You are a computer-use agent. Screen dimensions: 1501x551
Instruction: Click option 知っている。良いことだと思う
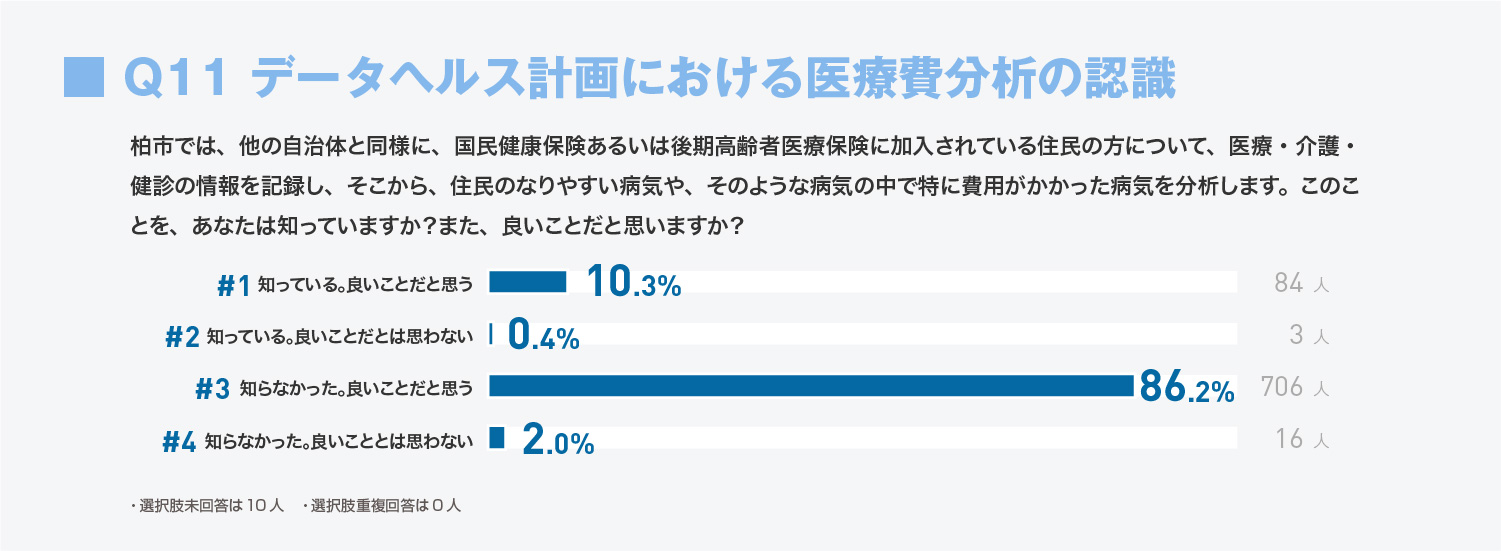pyautogui.click(x=365, y=285)
